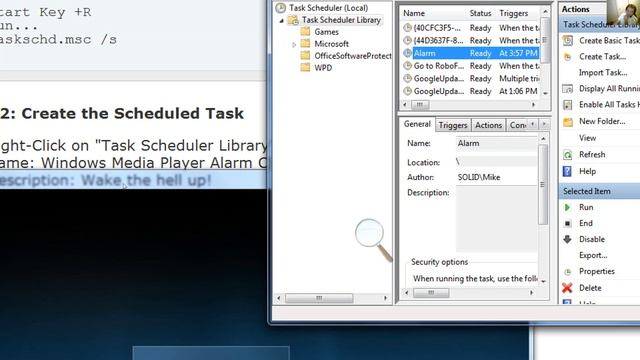Click the Run action label
The width and height of the screenshot is (640, 360).
586,207
